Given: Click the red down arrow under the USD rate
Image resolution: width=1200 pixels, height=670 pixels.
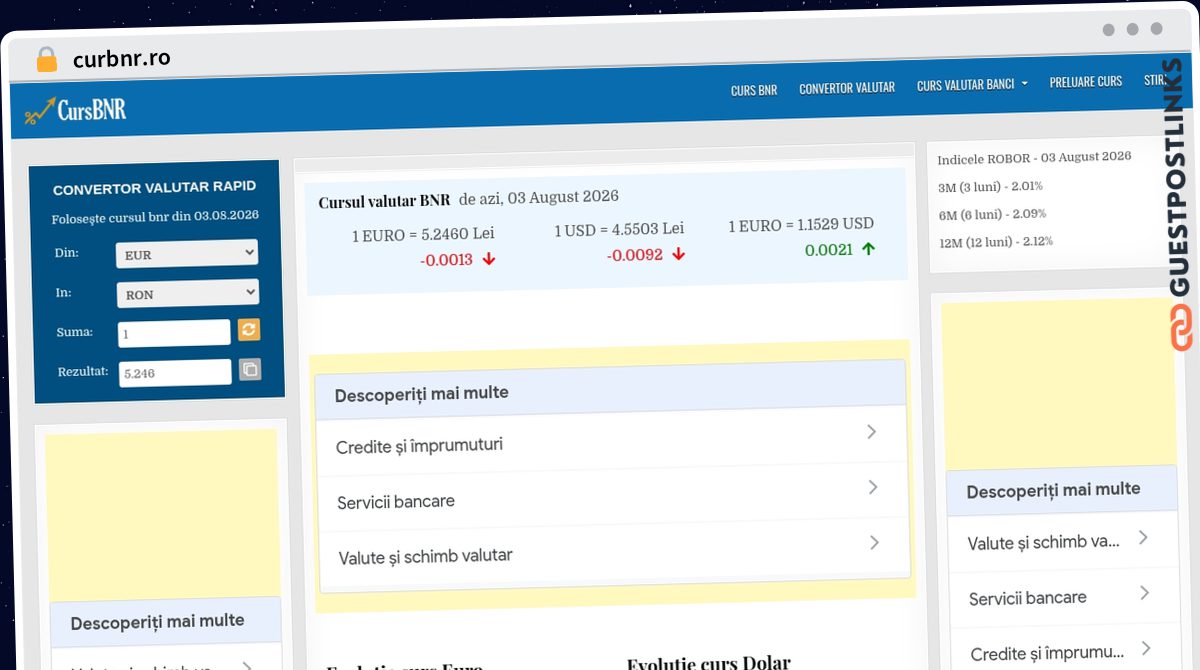Looking at the screenshot, I should 678,254.
